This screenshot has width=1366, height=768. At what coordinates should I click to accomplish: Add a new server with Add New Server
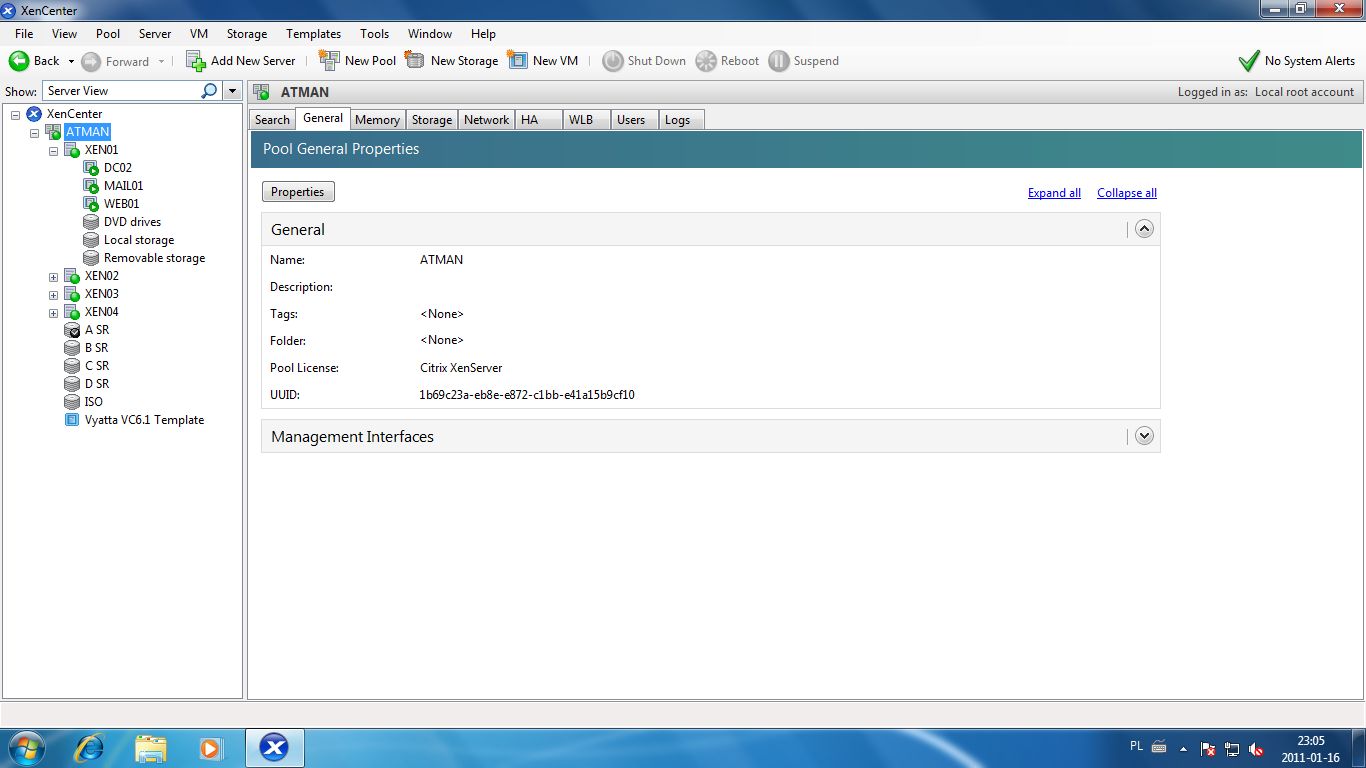[240, 60]
